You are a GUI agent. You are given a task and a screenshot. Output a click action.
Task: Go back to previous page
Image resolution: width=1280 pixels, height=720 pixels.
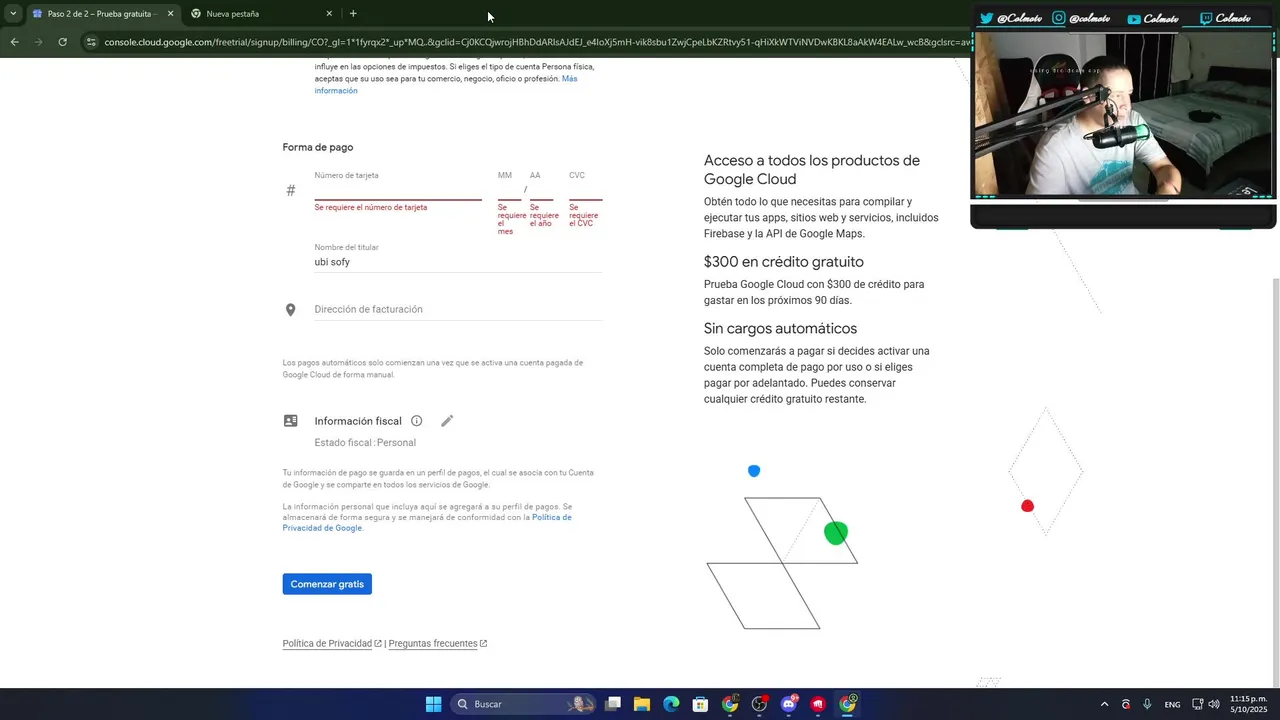tap(14, 42)
